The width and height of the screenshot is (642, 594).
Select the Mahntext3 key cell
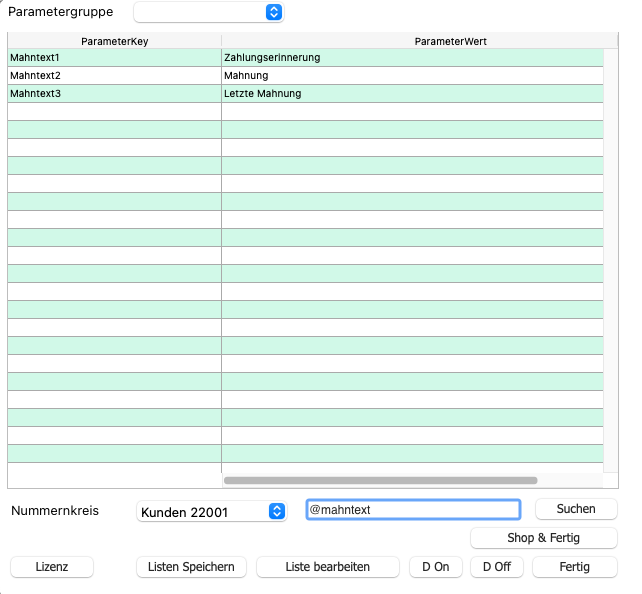115,94
